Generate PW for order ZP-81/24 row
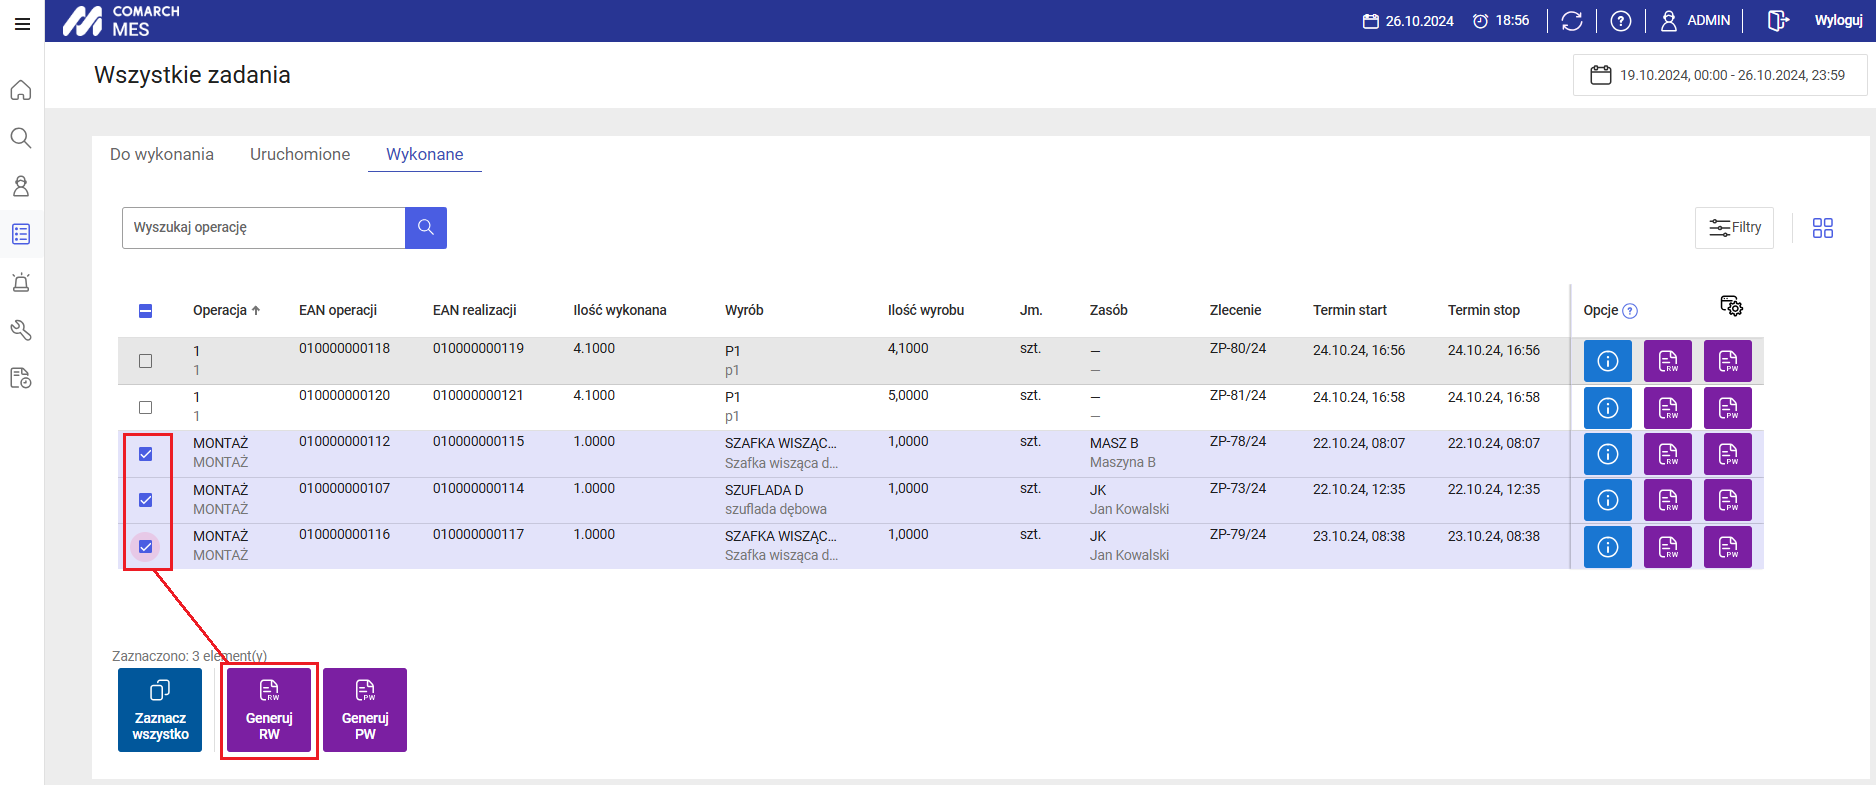The image size is (1876, 785). [x=1728, y=408]
